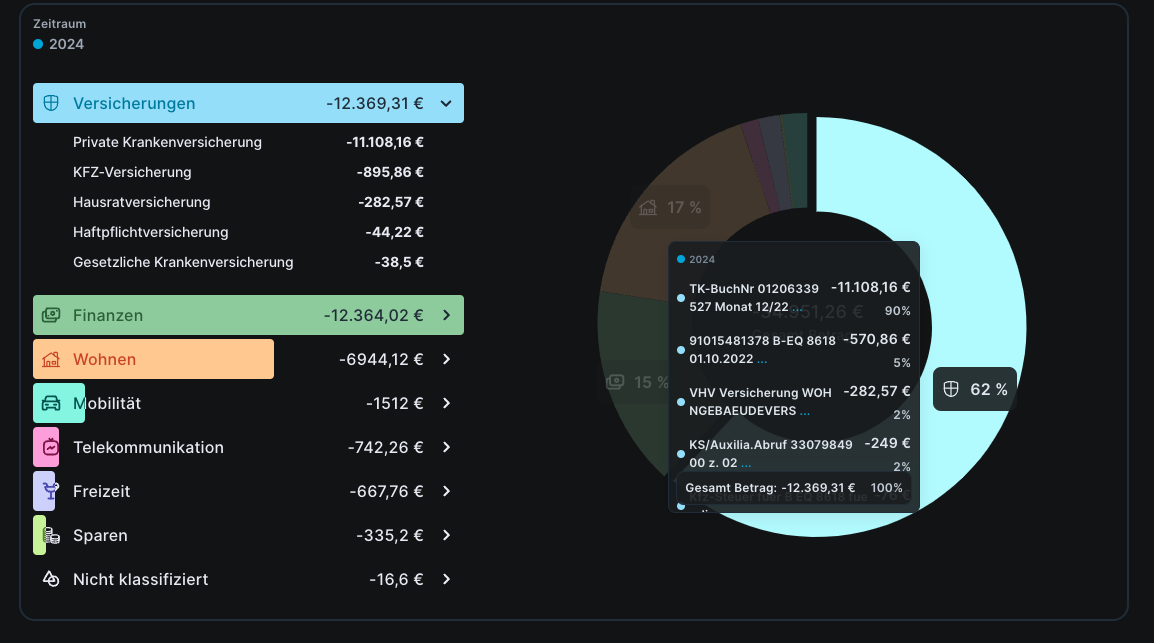Click the Wohnen house icon
The height and width of the screenshot is (643, 1154).
[x=52, y=359]
